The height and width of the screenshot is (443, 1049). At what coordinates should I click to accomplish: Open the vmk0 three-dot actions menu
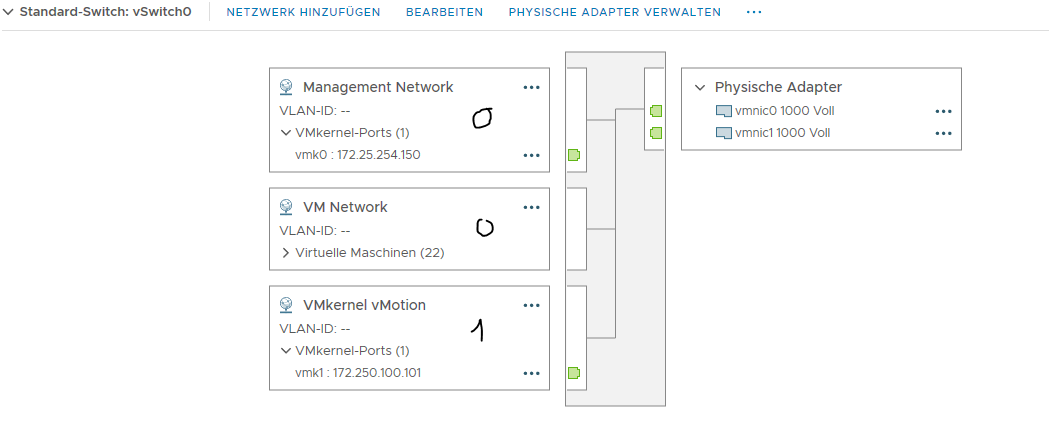(531, 155)
